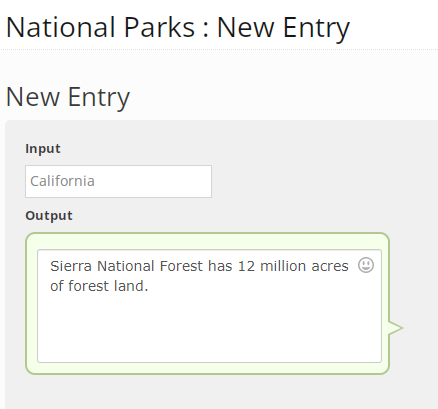Click inside the Output text area

(x=209, y=306)
